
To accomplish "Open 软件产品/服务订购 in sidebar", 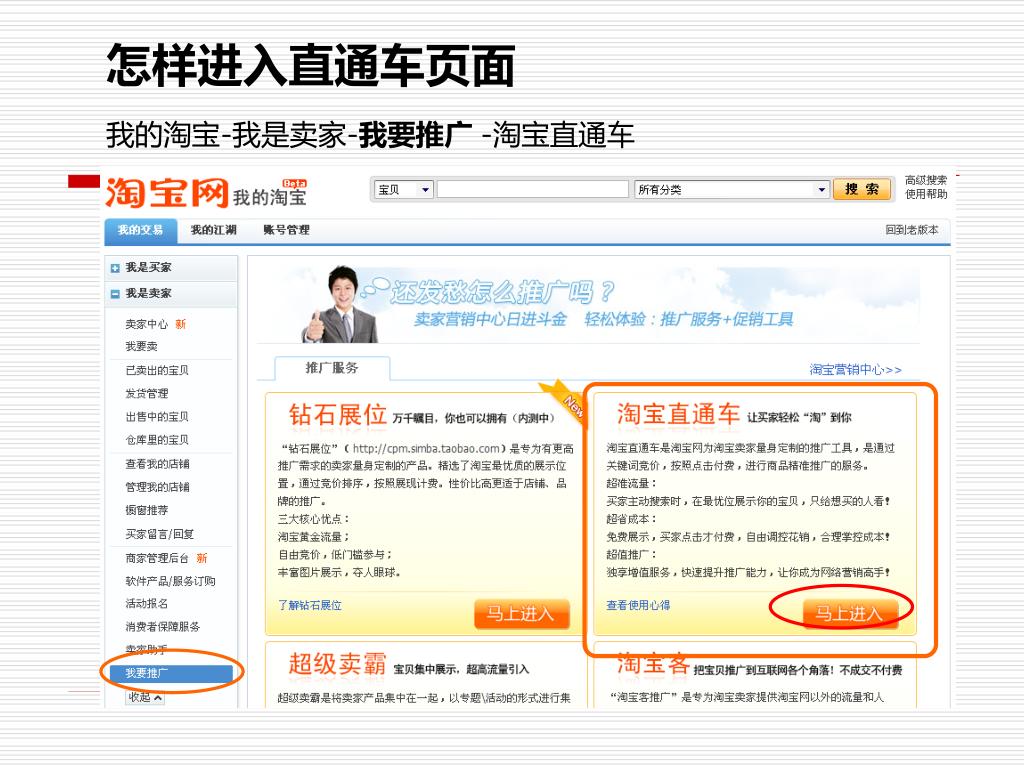I will pos(170,581).
